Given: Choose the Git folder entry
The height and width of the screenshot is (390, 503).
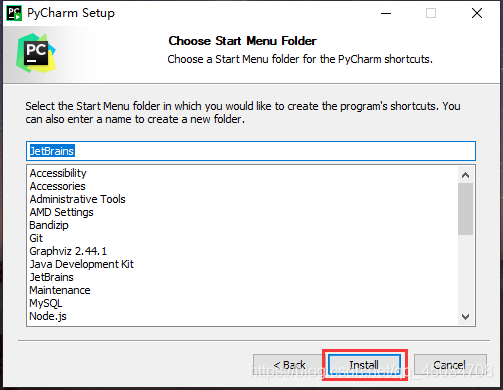Looking at the screenshot, I should pyautogui.click(x=36, y=238).
